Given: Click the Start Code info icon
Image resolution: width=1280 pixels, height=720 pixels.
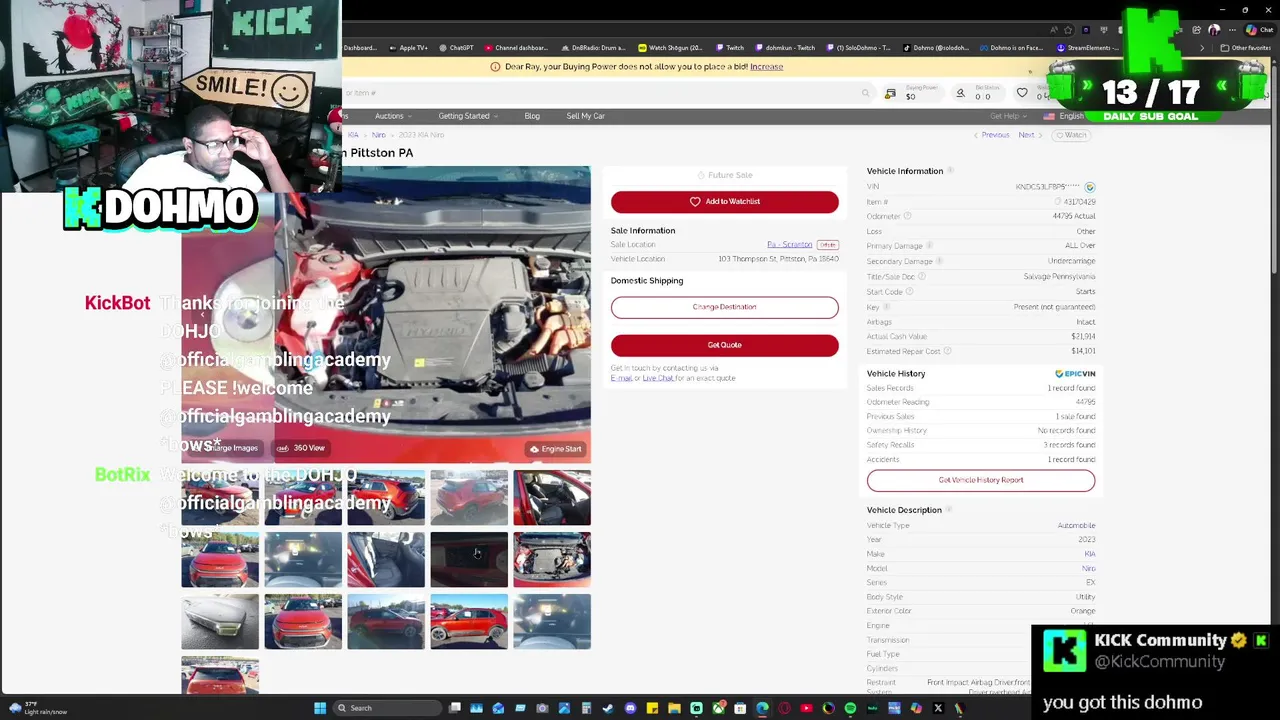Looking at the screenshot, I should click(x=908, y=291).
